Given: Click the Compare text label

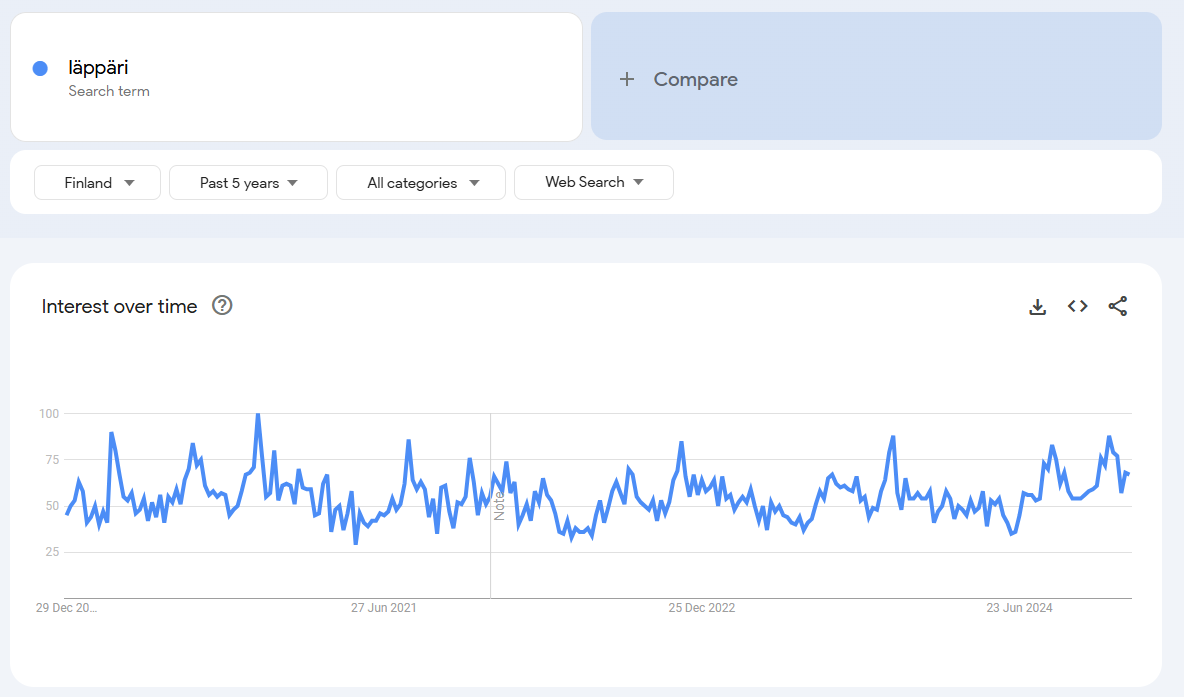Looking at the screenshot, I should [x=695, y=80].
